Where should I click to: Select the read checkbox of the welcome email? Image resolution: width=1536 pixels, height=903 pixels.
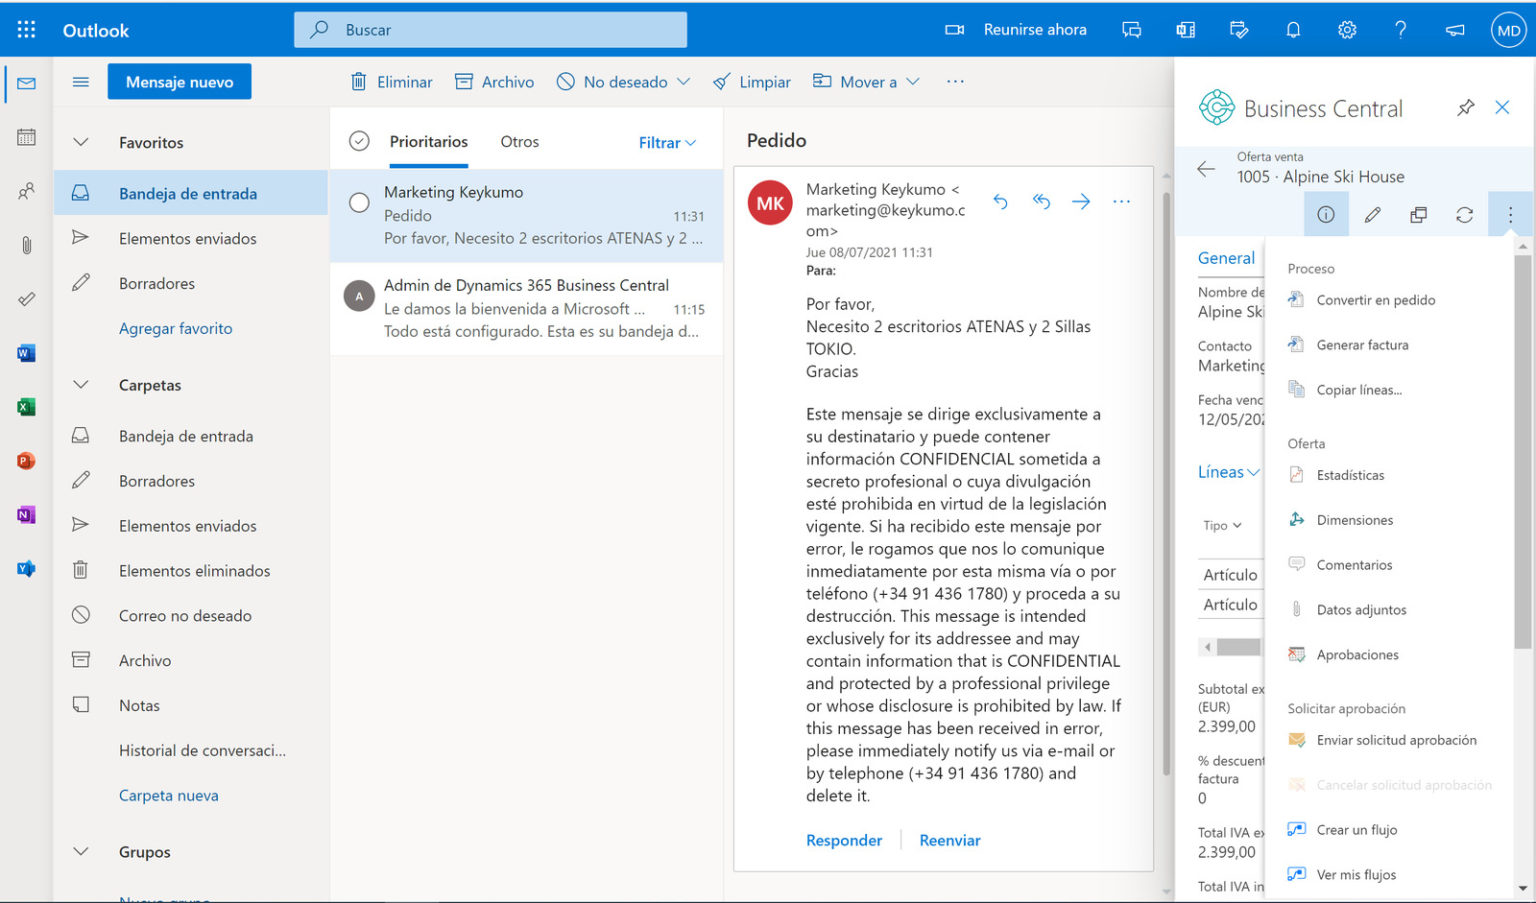pyautogui.click(x=359, y=295)
